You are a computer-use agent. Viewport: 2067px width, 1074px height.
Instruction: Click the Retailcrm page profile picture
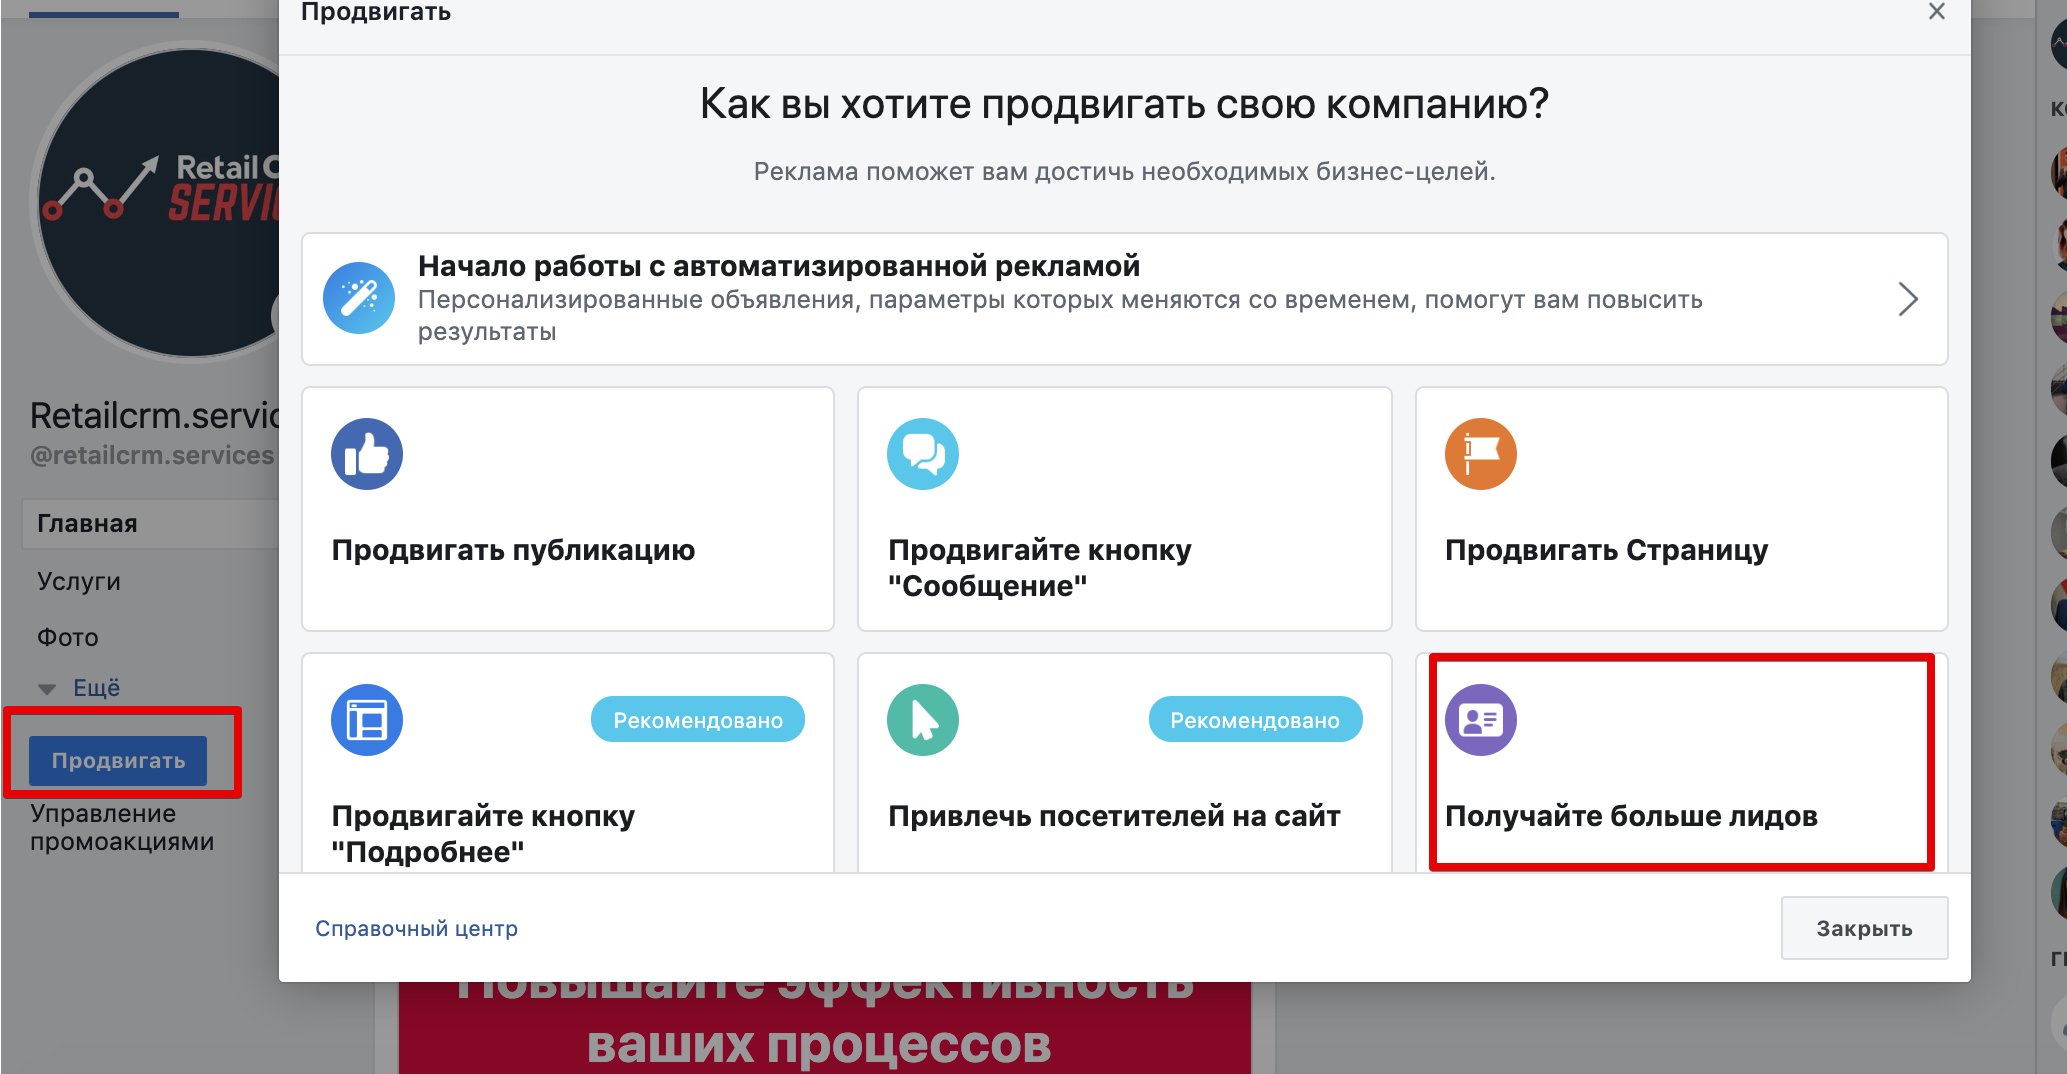pyautogui.click(x=160, y=202)
